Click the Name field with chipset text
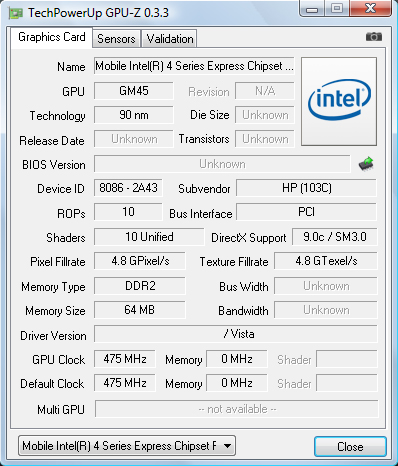Screen dimensions: 398x466 tap(194, 66)
